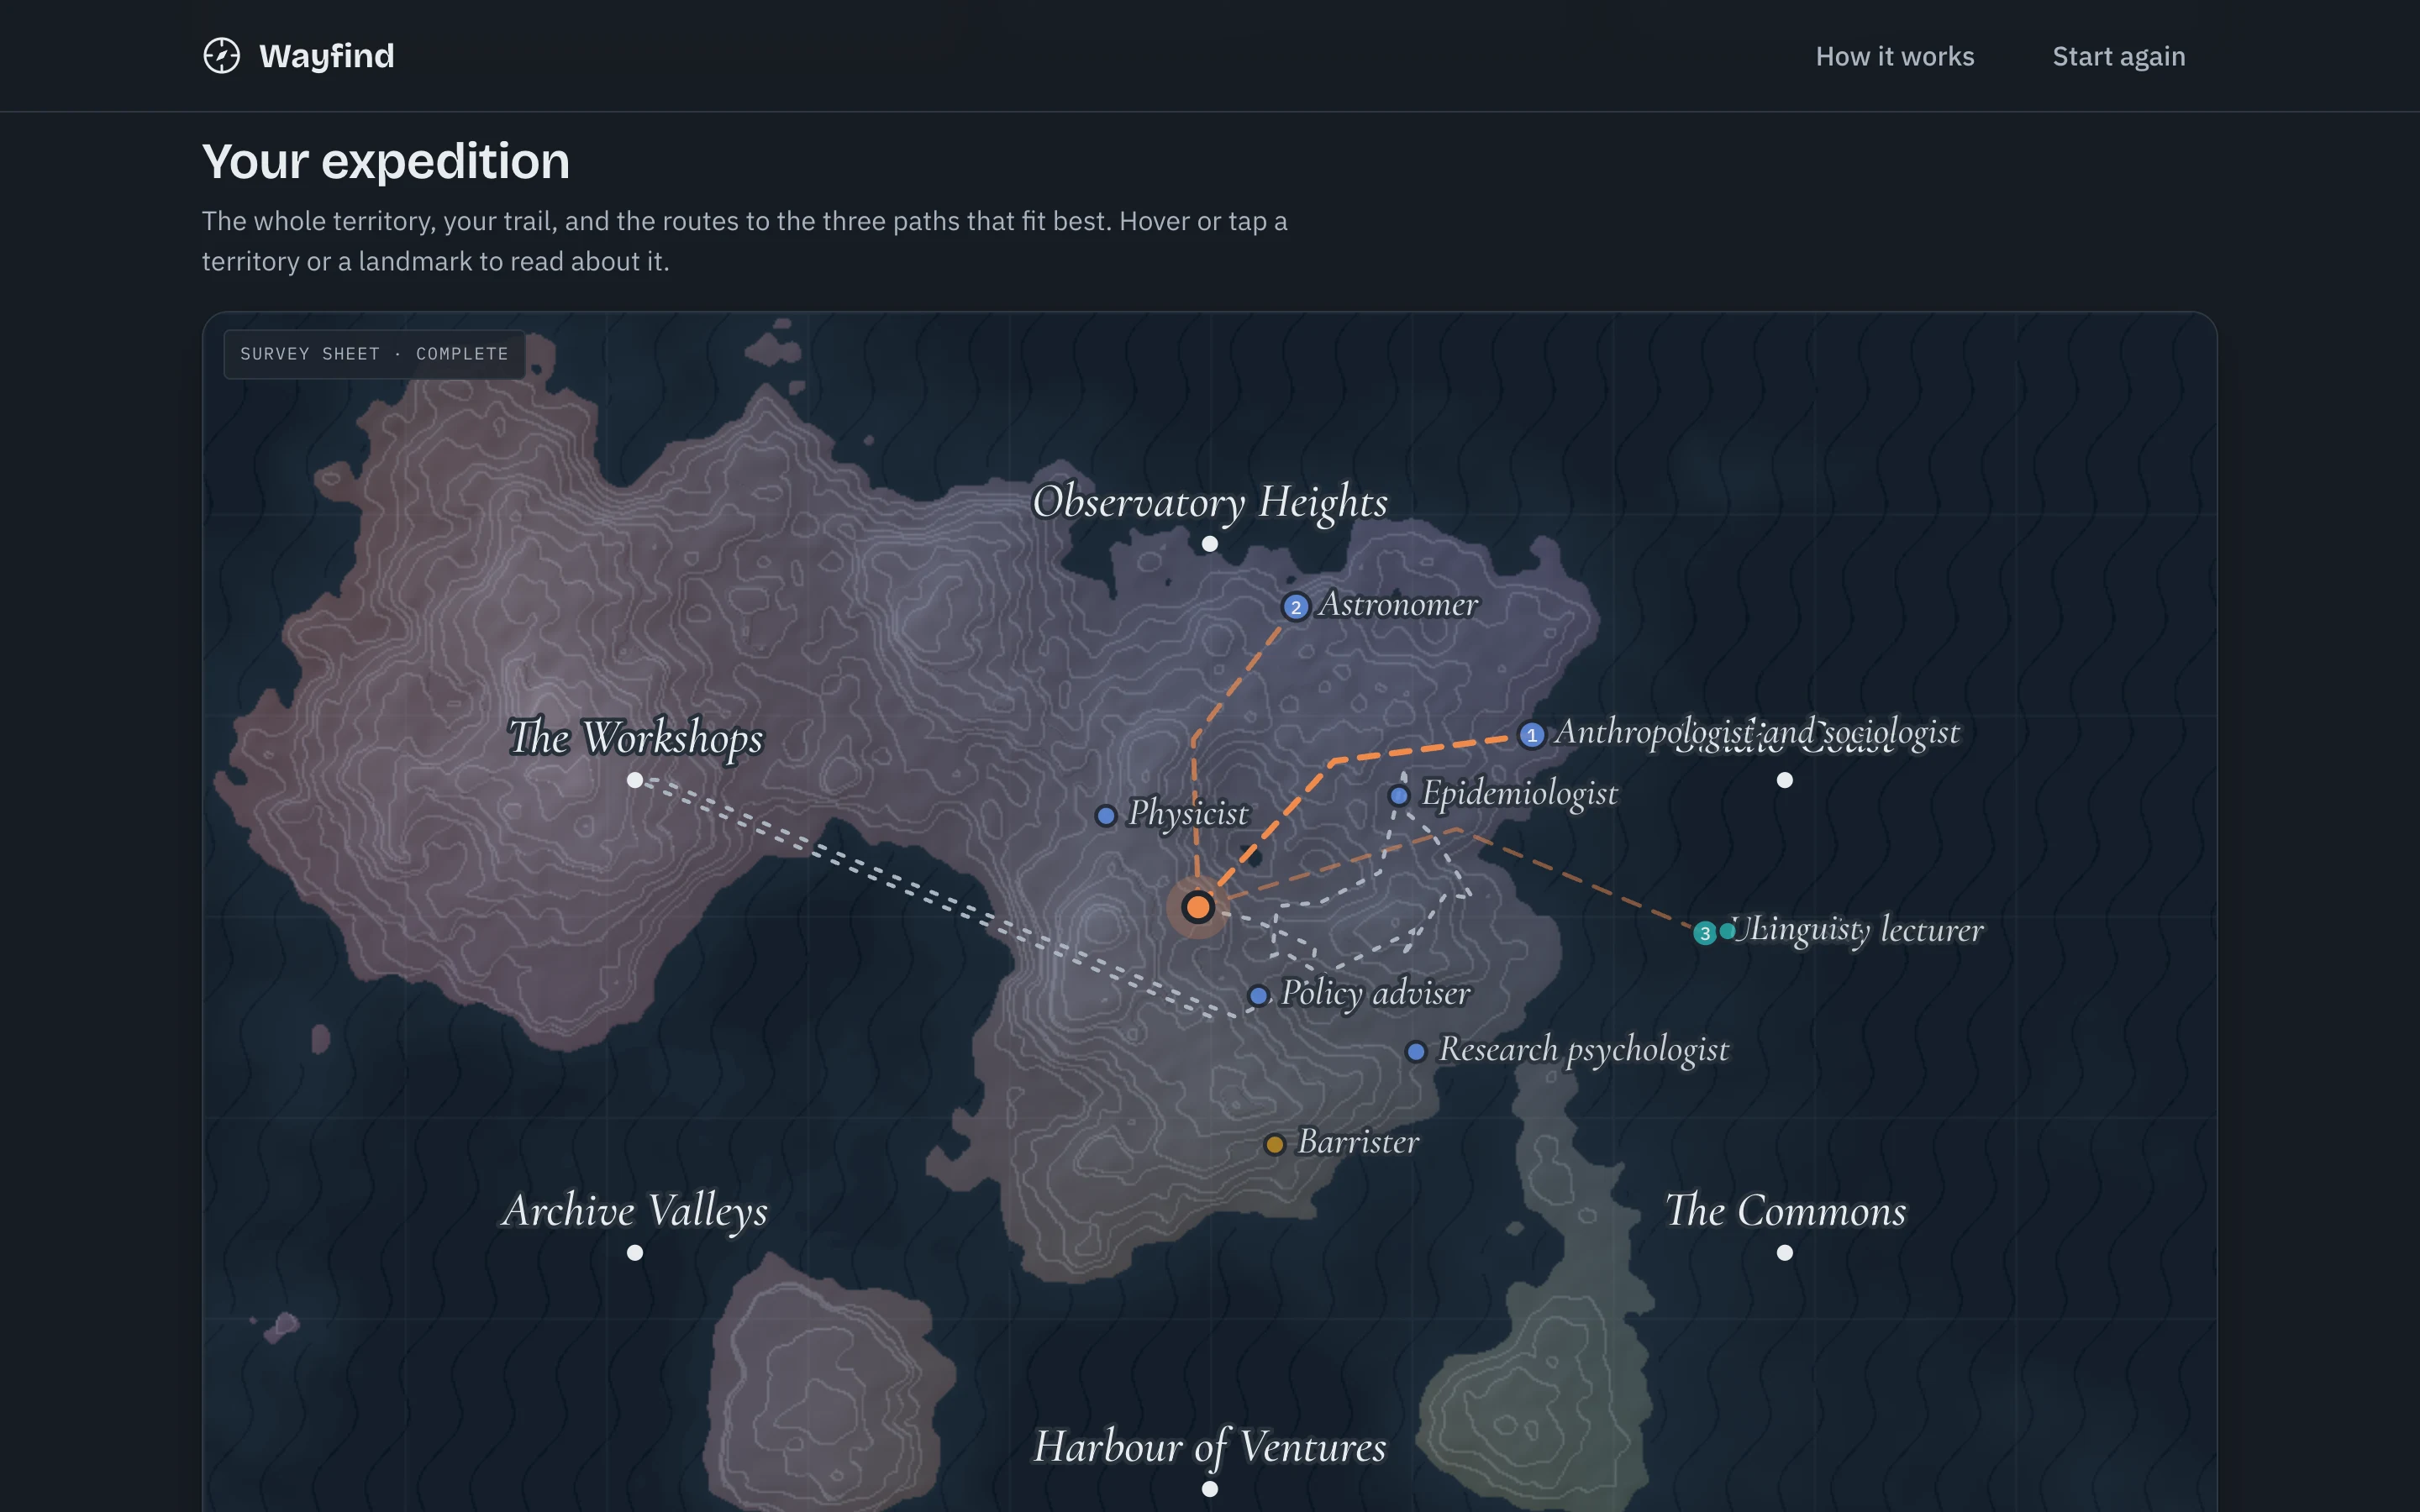The height and width of the screenshot is (1512, 2420).
Task: Click the lecturer label near marker 3
Action: click(1857, 930)
